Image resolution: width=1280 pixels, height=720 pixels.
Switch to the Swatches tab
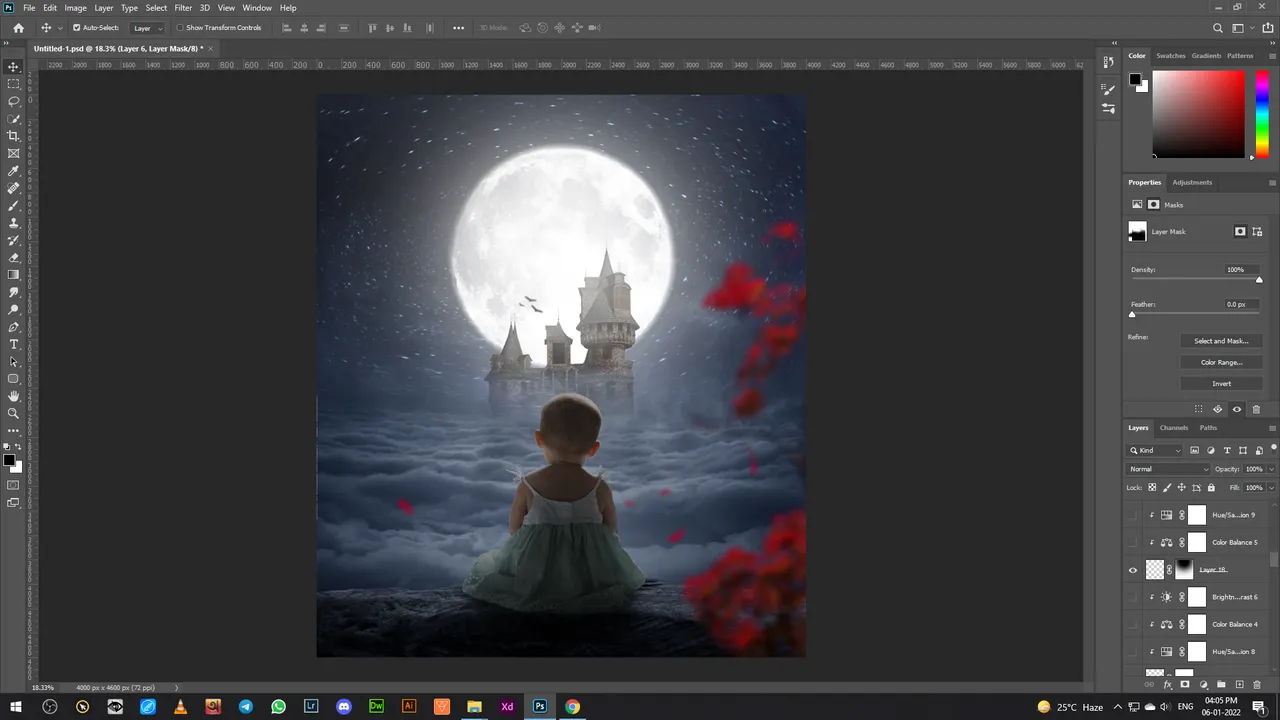1171,56
